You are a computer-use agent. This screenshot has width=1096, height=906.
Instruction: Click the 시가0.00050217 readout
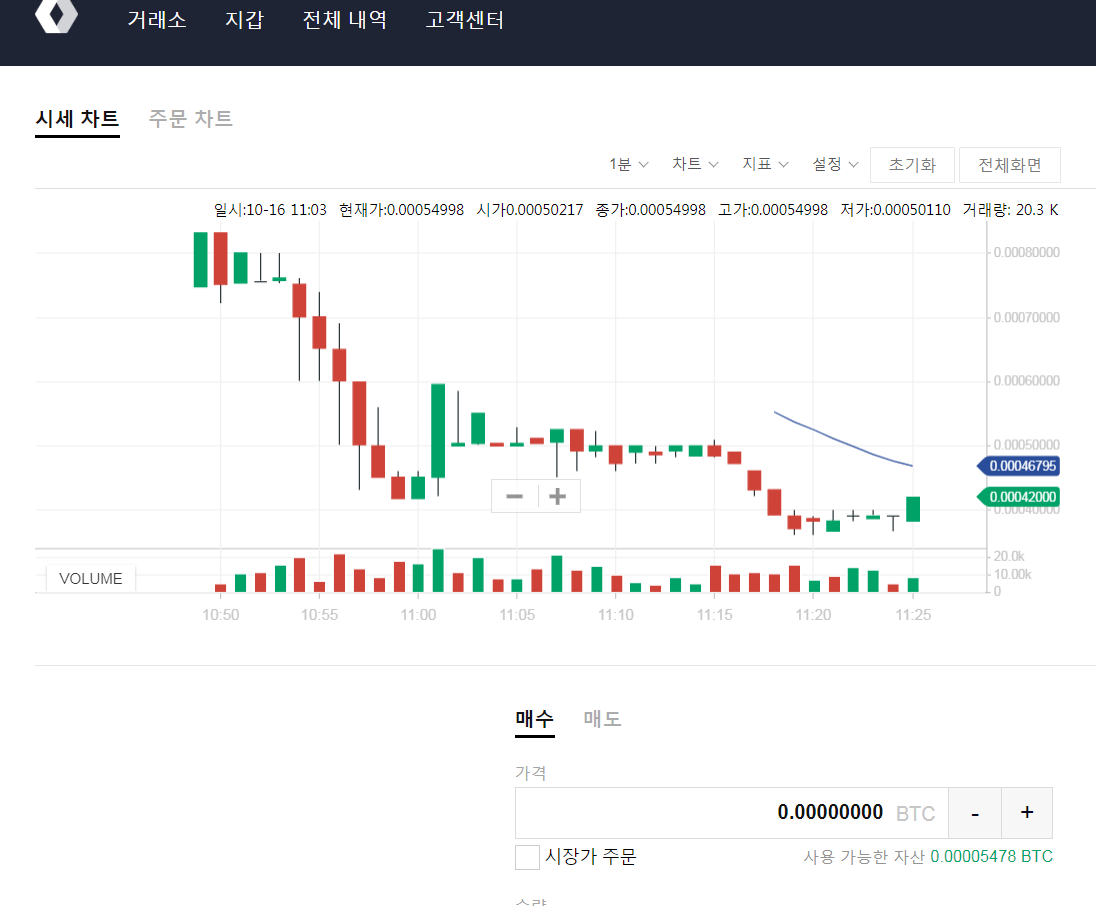pos(530,210)
